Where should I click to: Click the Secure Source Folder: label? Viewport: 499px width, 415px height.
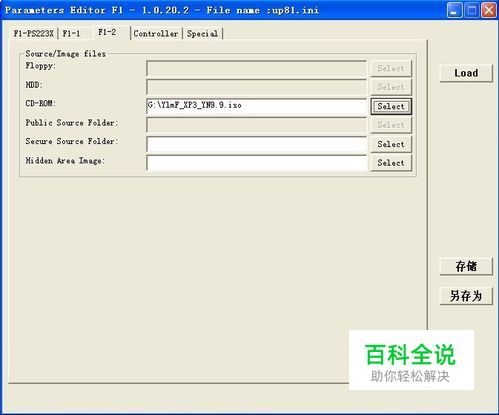72,141
